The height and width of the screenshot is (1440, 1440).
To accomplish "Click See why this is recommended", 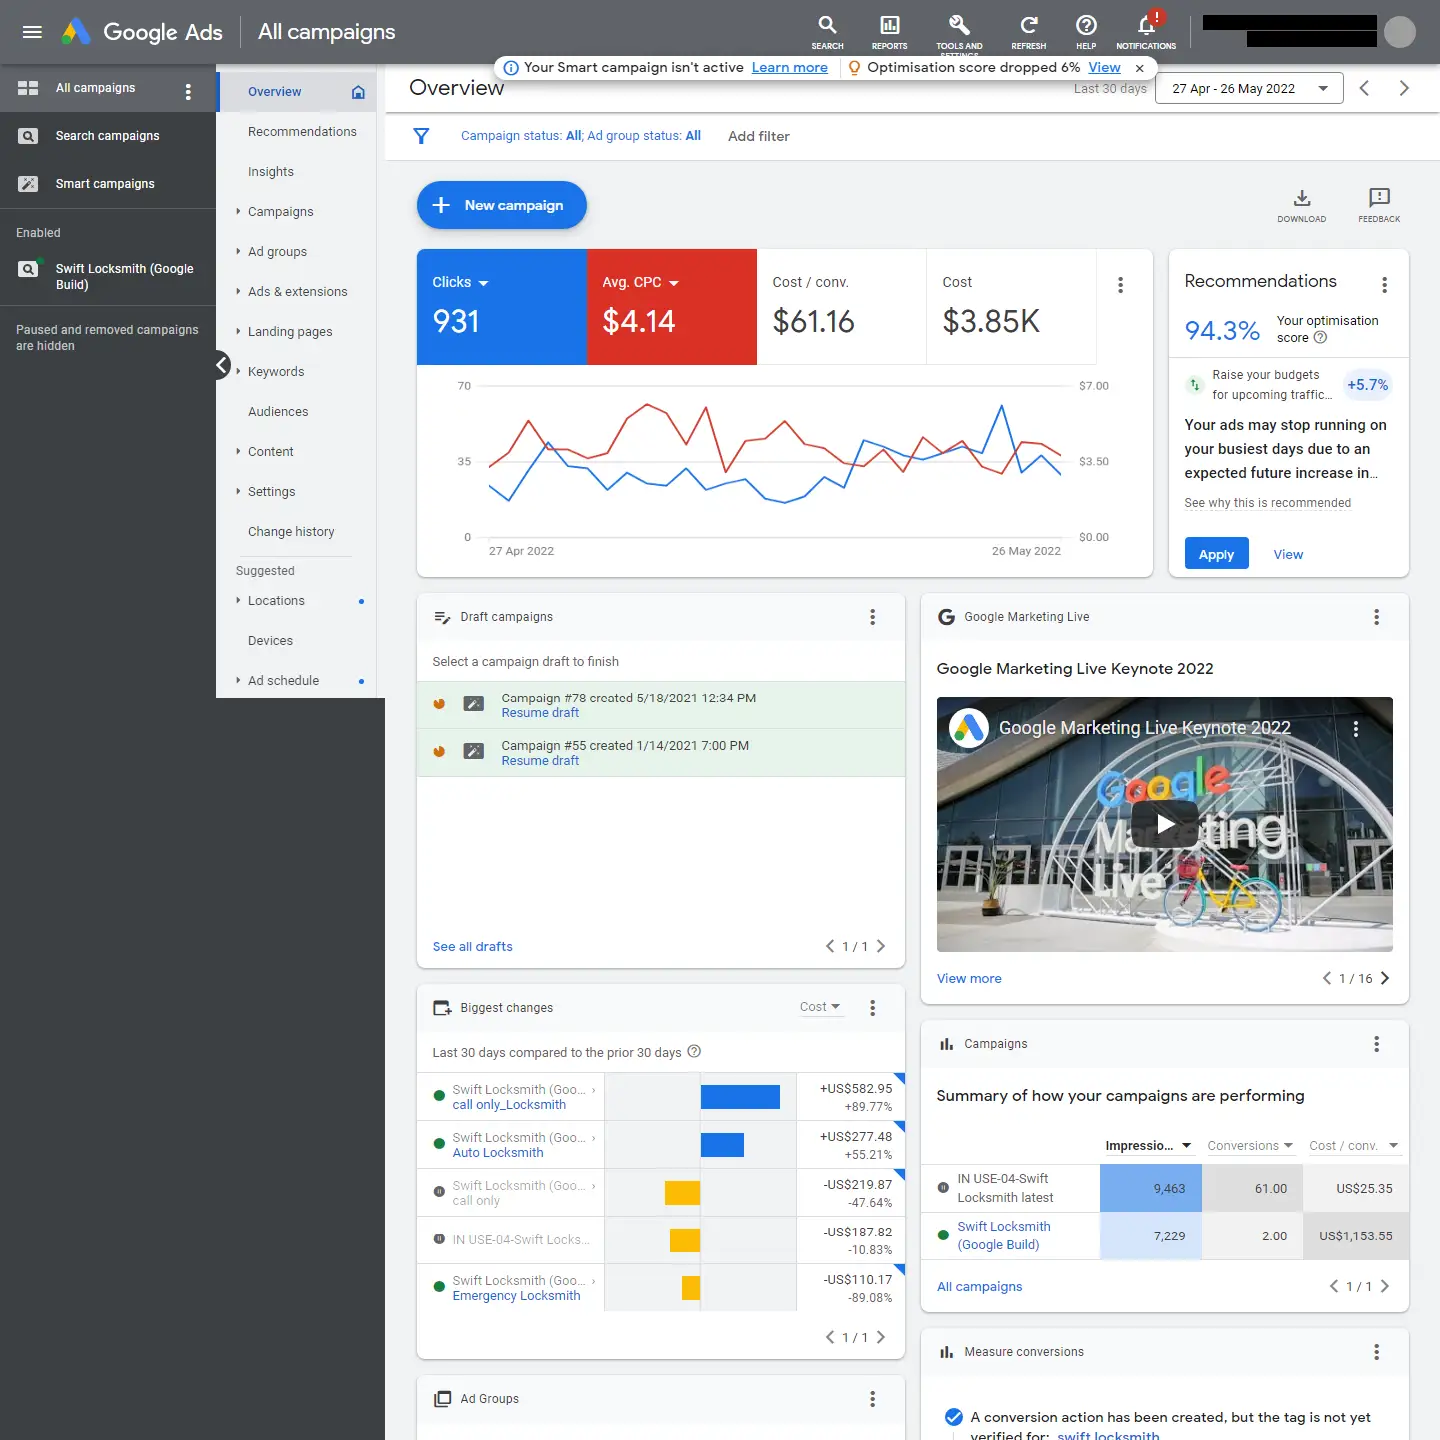I will tap(1267, 503).
